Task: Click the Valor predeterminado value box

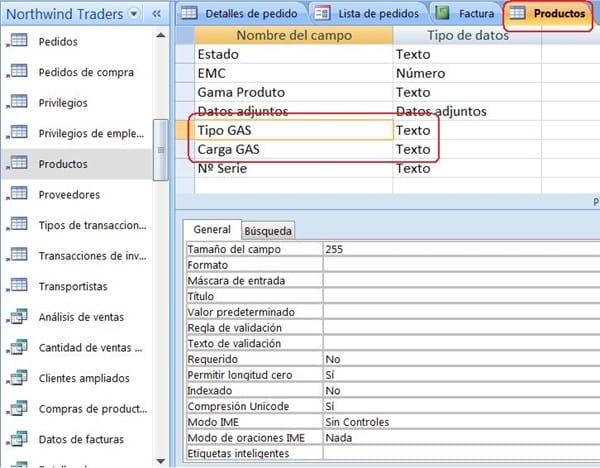Action: (x=461, y=312)
